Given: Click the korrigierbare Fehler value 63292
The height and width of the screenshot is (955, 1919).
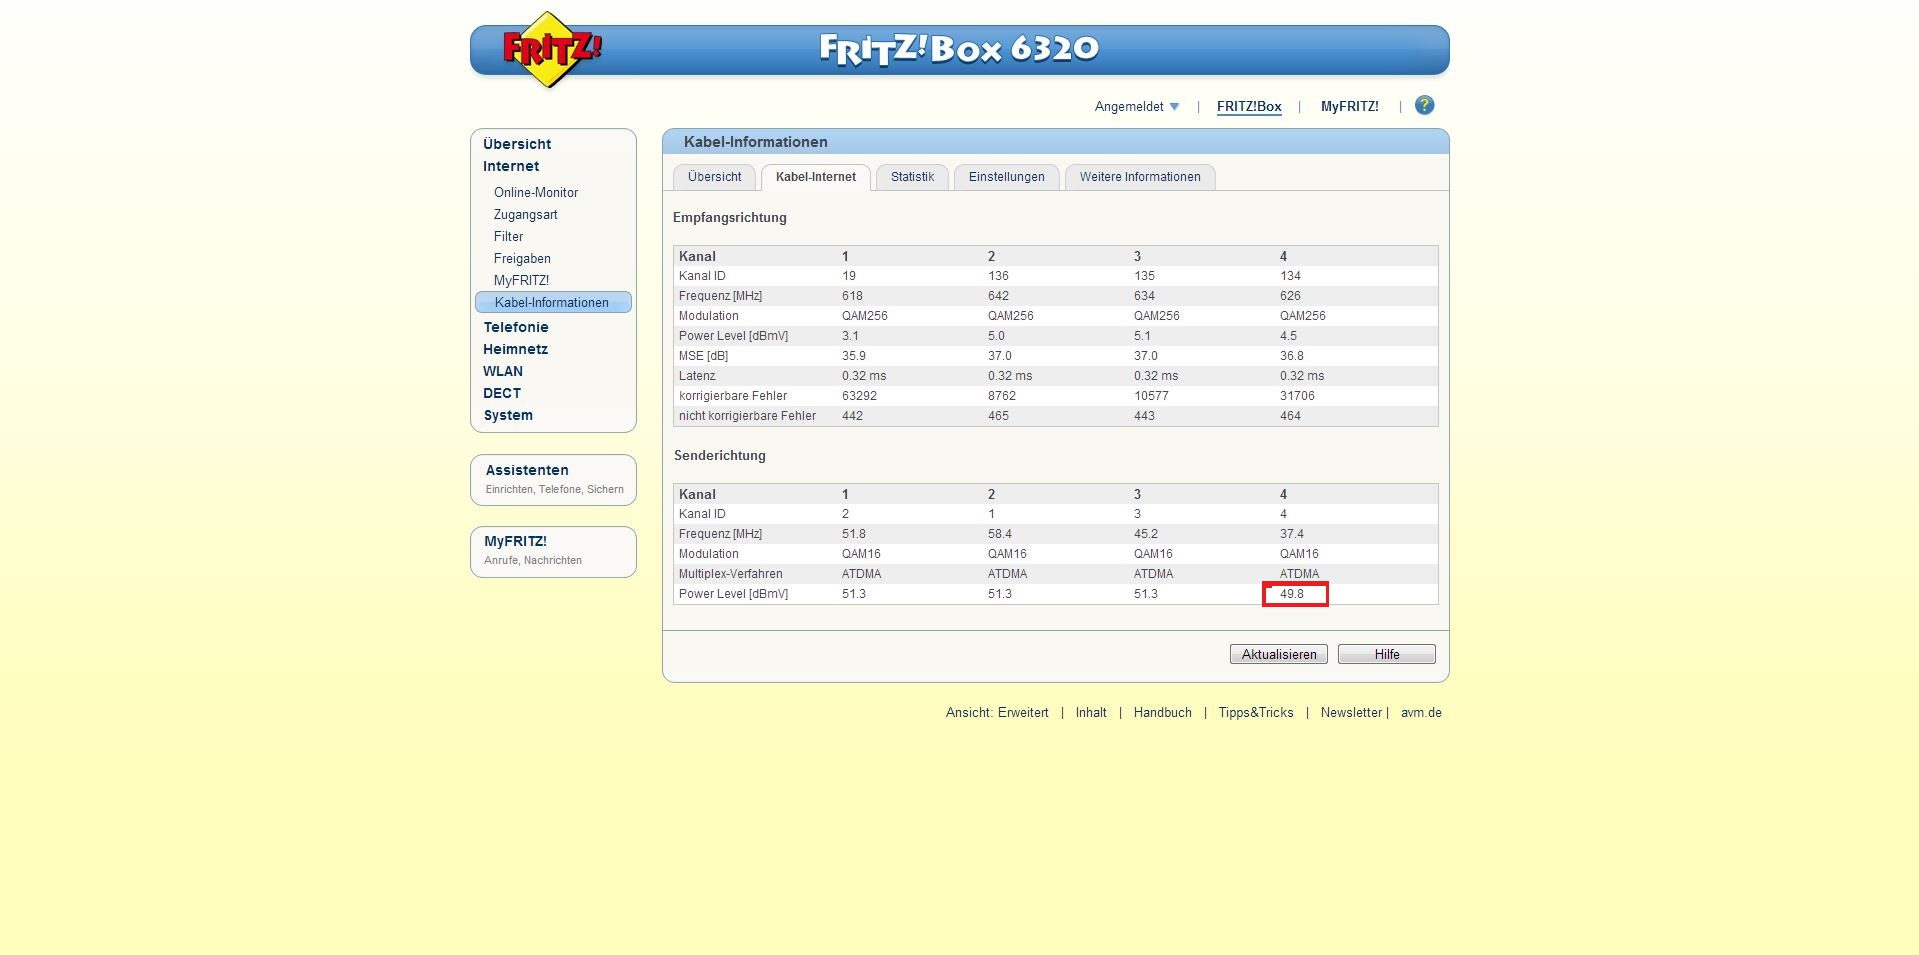Looking at the screenshot, I should point(859,396).
